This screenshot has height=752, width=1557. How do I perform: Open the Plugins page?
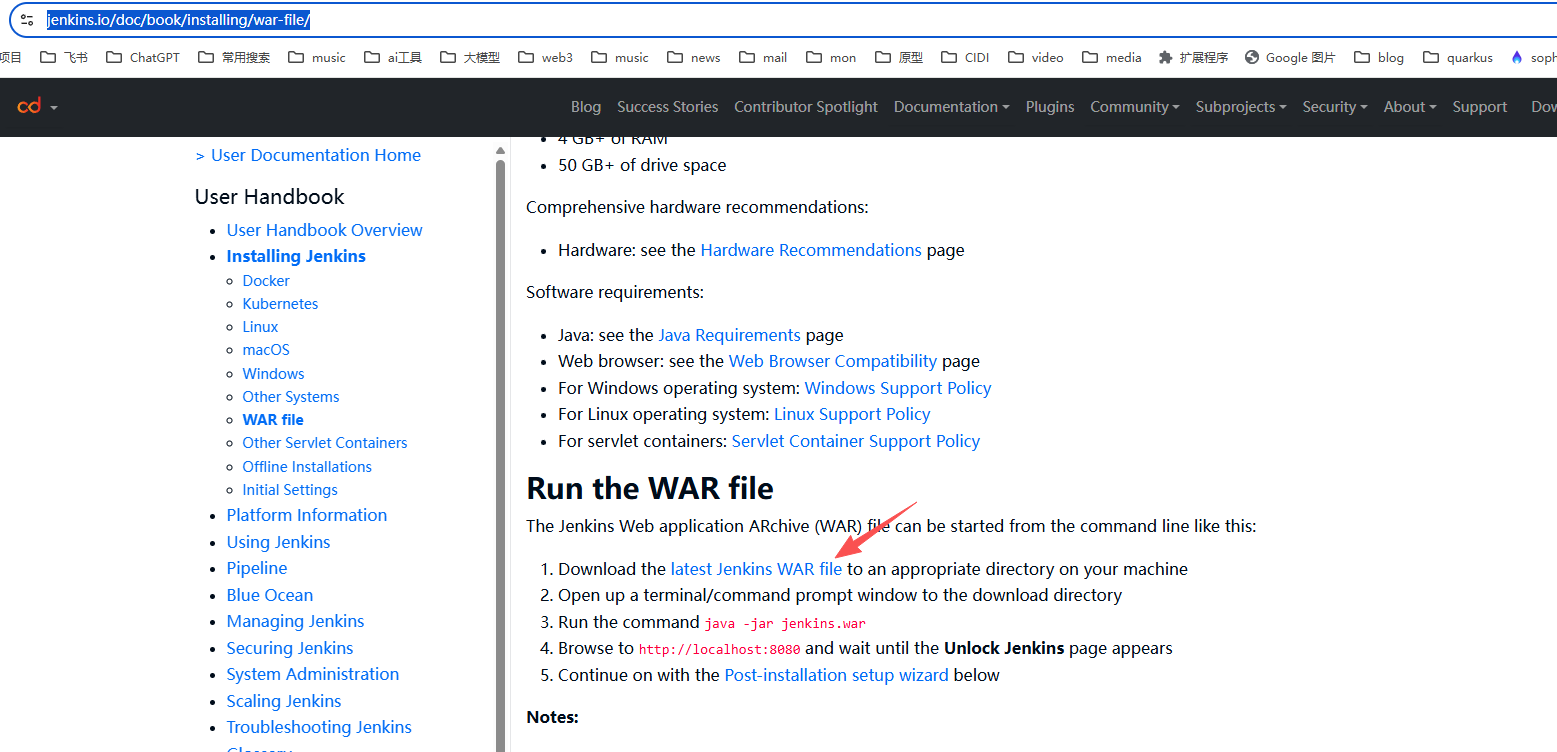1050,107
